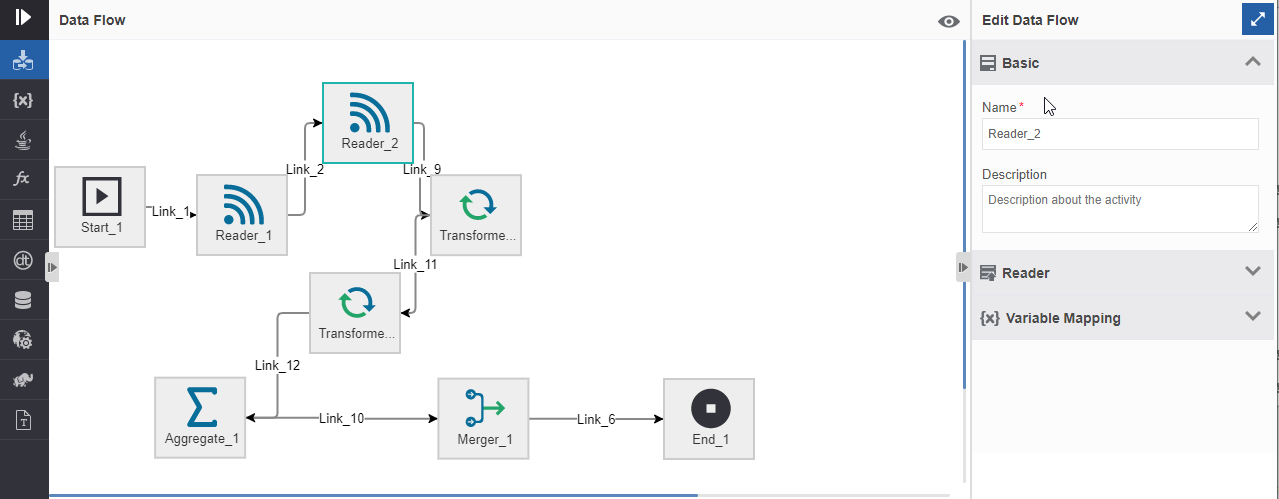Toggle the eye preview icon in Data Flow header
1279x499 pixels.
(x=949, y=22)
